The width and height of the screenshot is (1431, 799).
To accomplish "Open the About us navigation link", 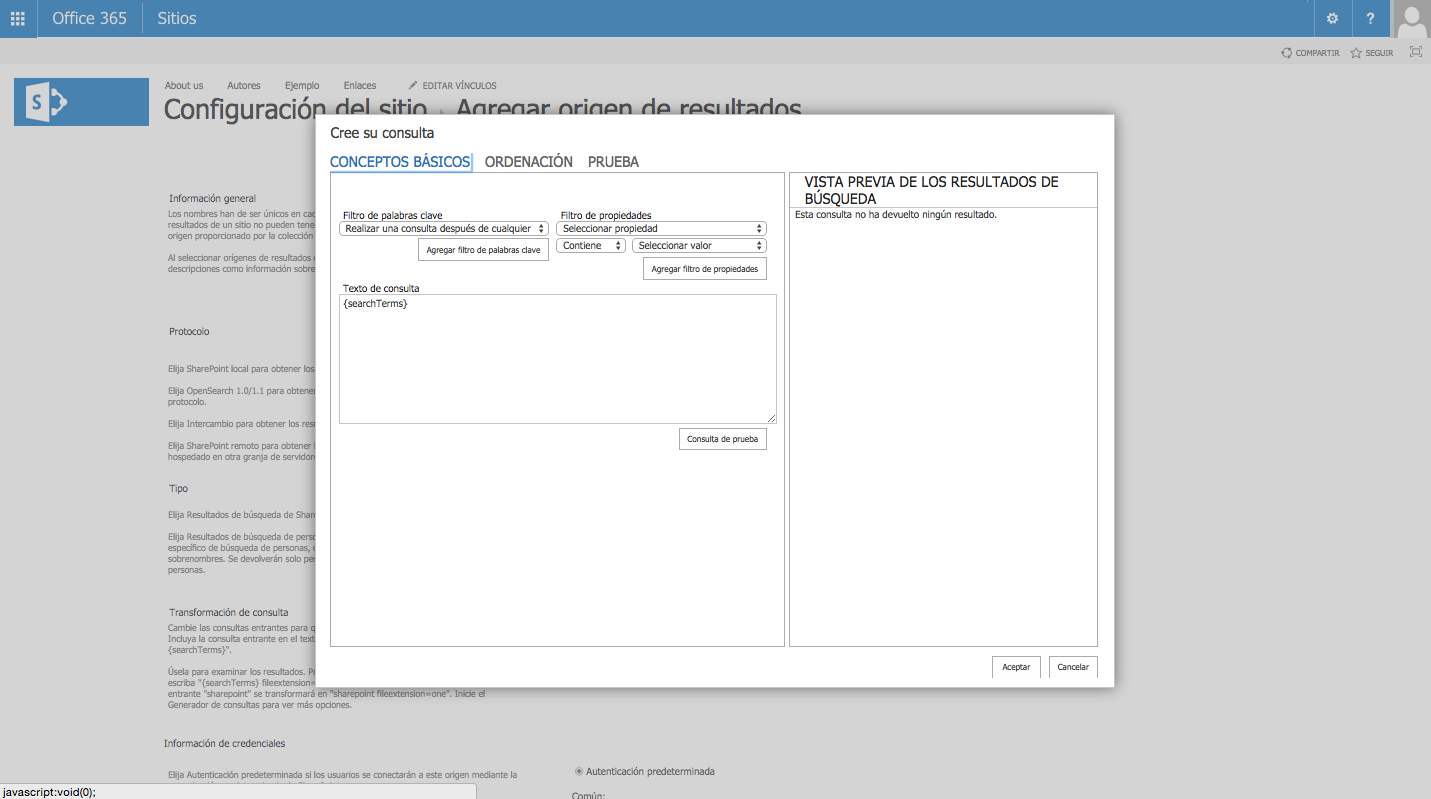I will coord(184,85).
